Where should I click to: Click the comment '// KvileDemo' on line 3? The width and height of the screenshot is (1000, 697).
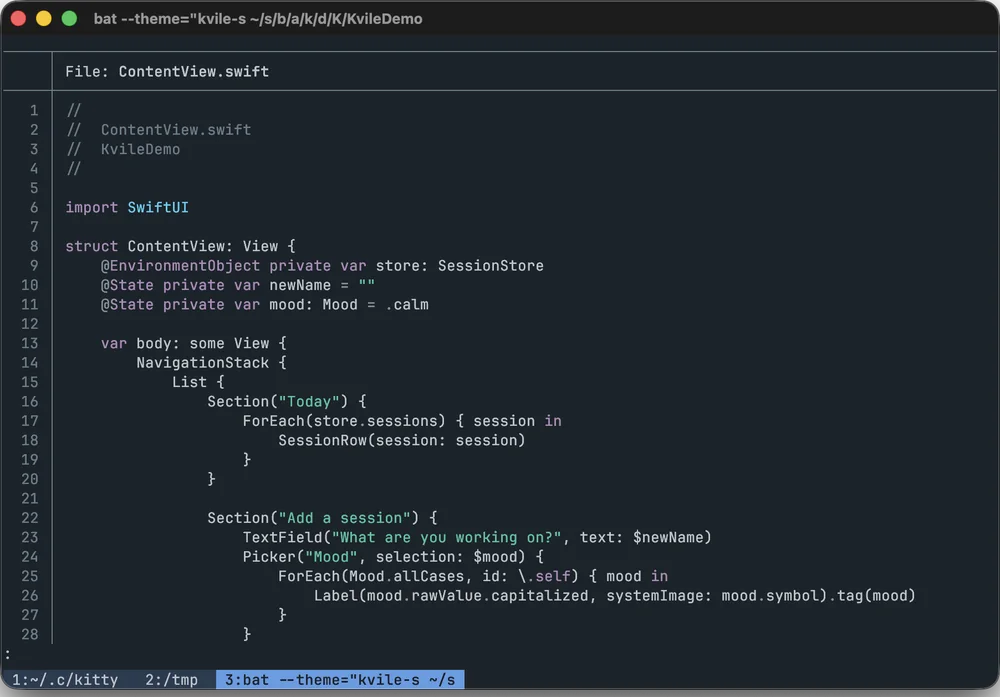pyautogui.click(x=123, y=149)
